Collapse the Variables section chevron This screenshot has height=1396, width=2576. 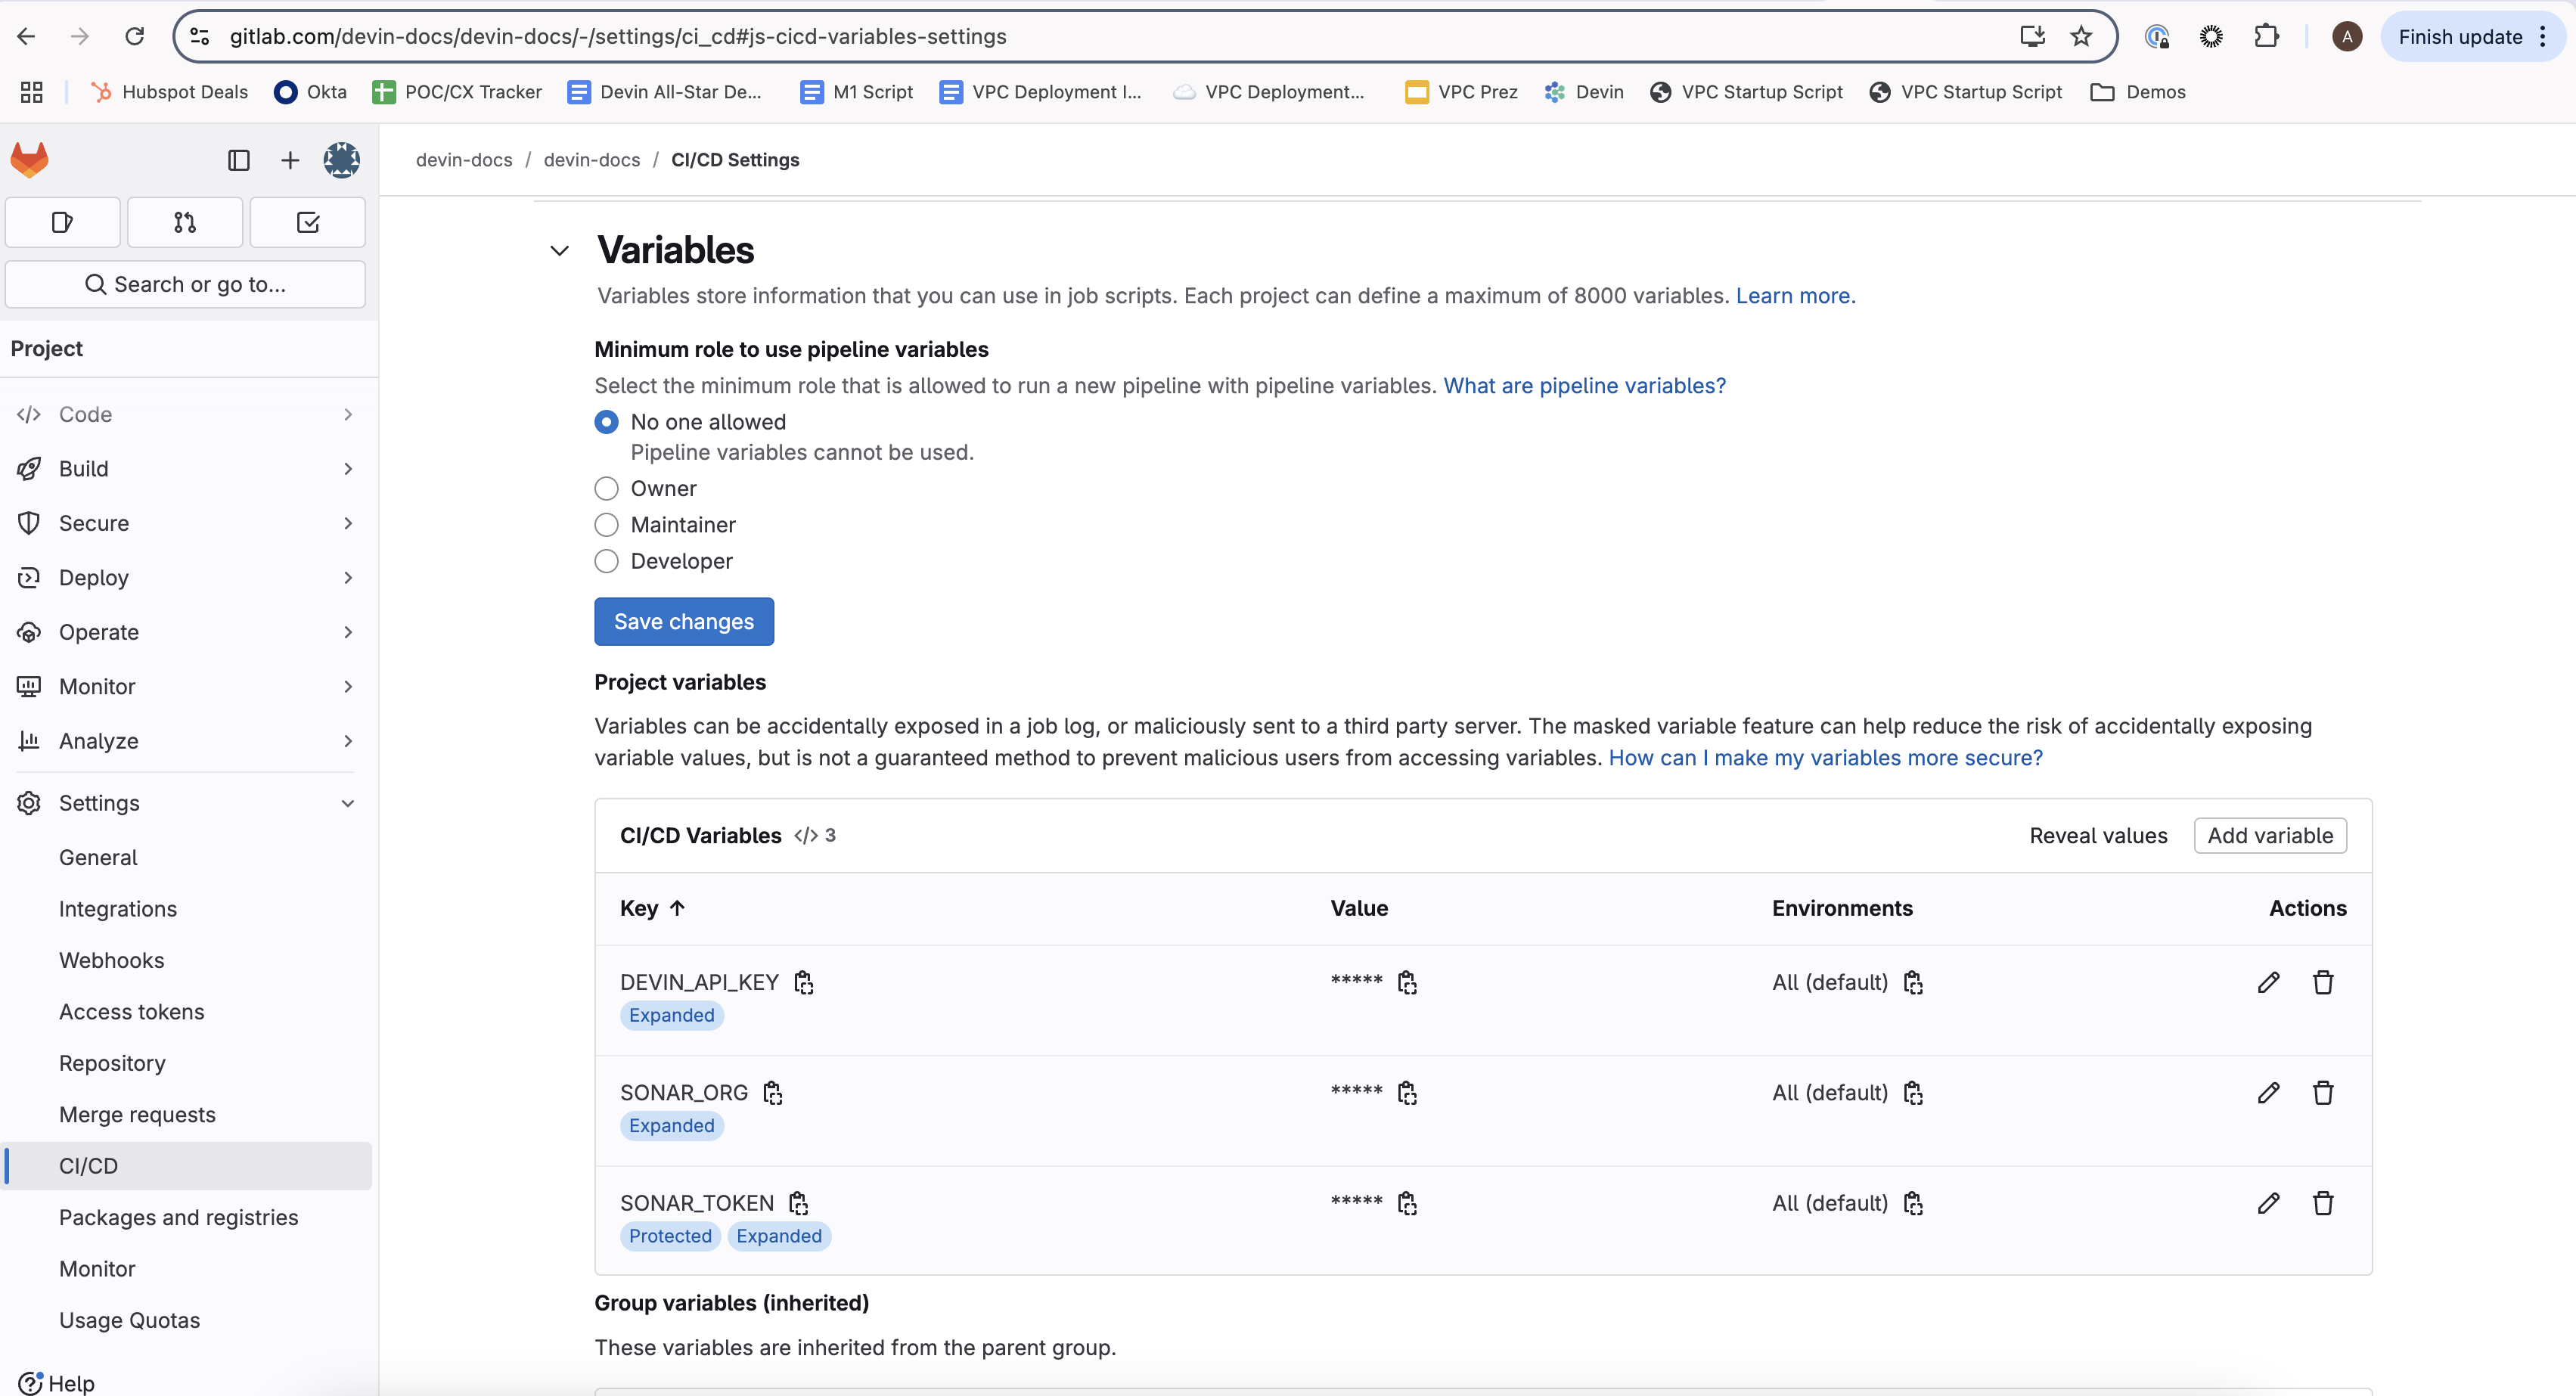pos(558,250)
